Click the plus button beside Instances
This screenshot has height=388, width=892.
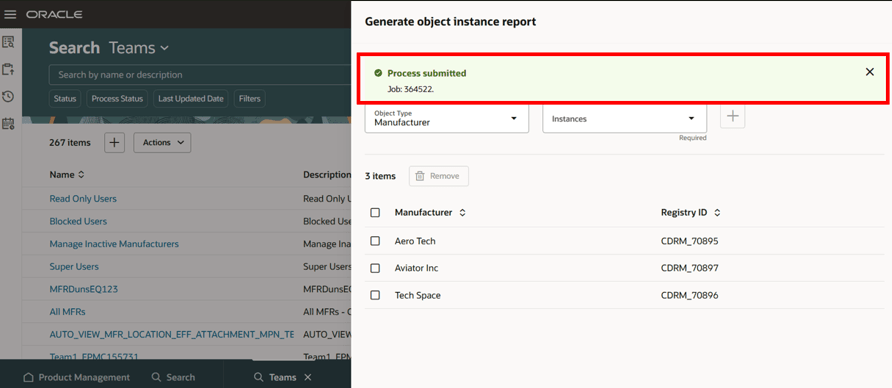733,116
